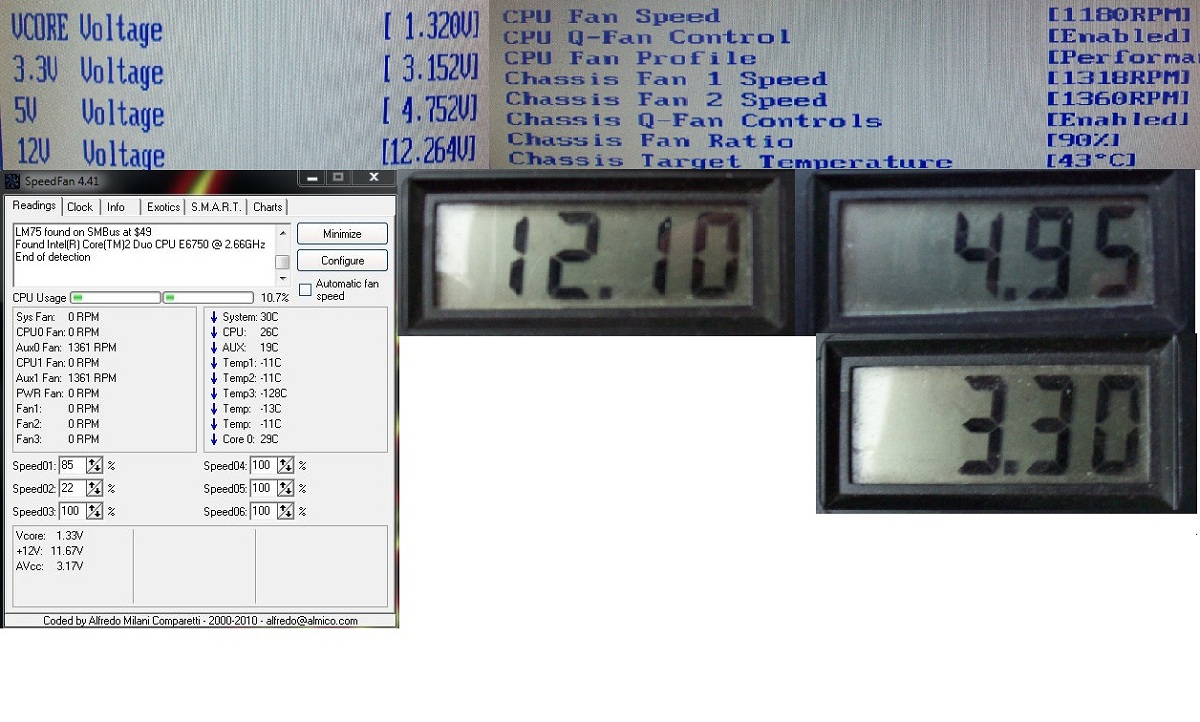The height and width of the screenshot is (722, 1200).
Task: Select the Charts tab
Action: point(268,207)
